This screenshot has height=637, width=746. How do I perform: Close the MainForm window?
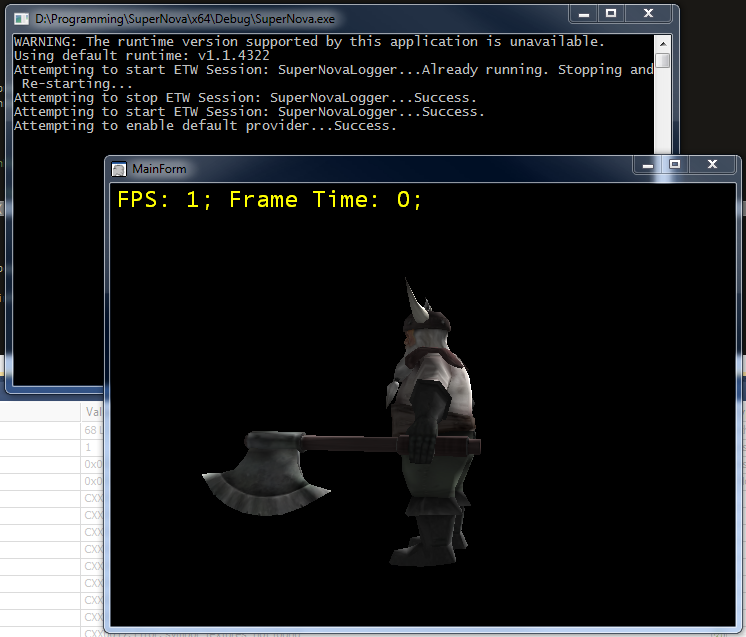pyautogui.click(x=712, y=163)
